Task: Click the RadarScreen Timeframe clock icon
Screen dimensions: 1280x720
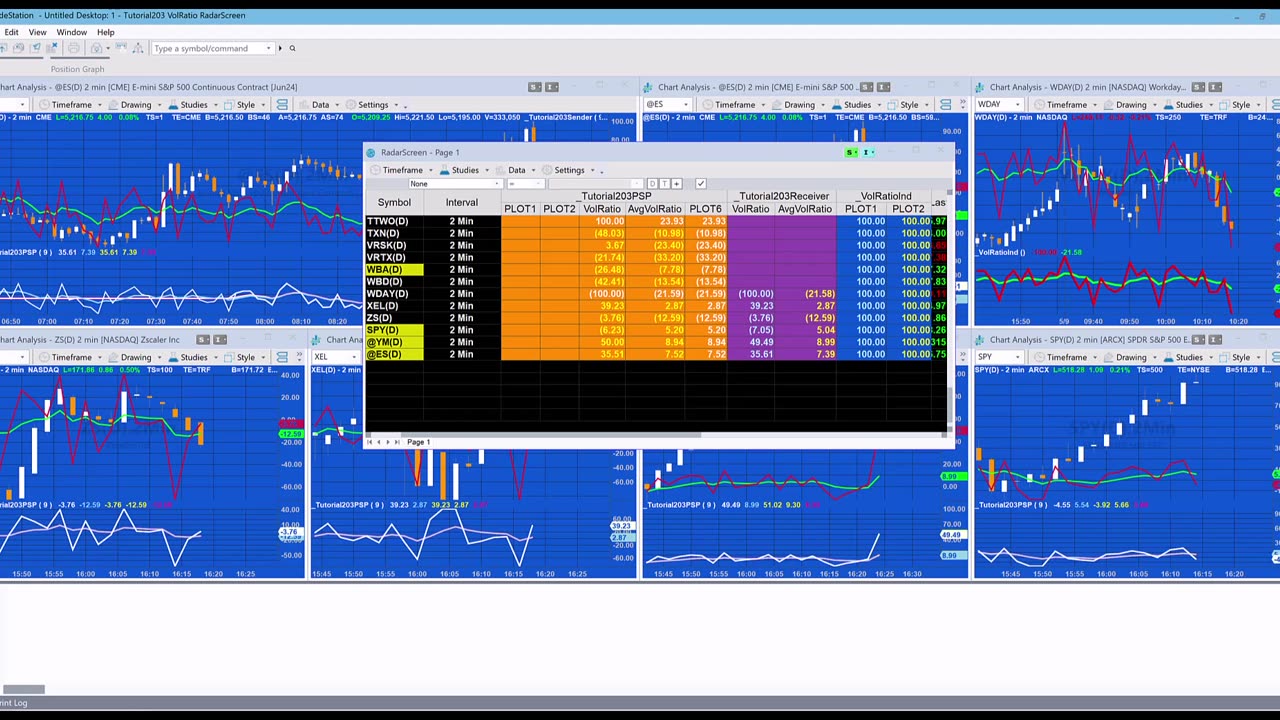Action: pos(376,170)
